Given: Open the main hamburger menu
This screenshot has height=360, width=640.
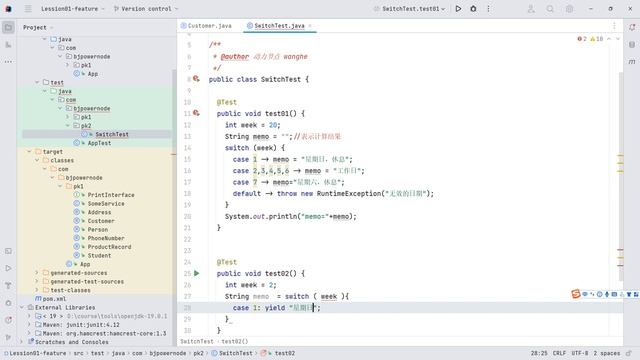Looking at the screenshot, I should (x=28, y=9).
